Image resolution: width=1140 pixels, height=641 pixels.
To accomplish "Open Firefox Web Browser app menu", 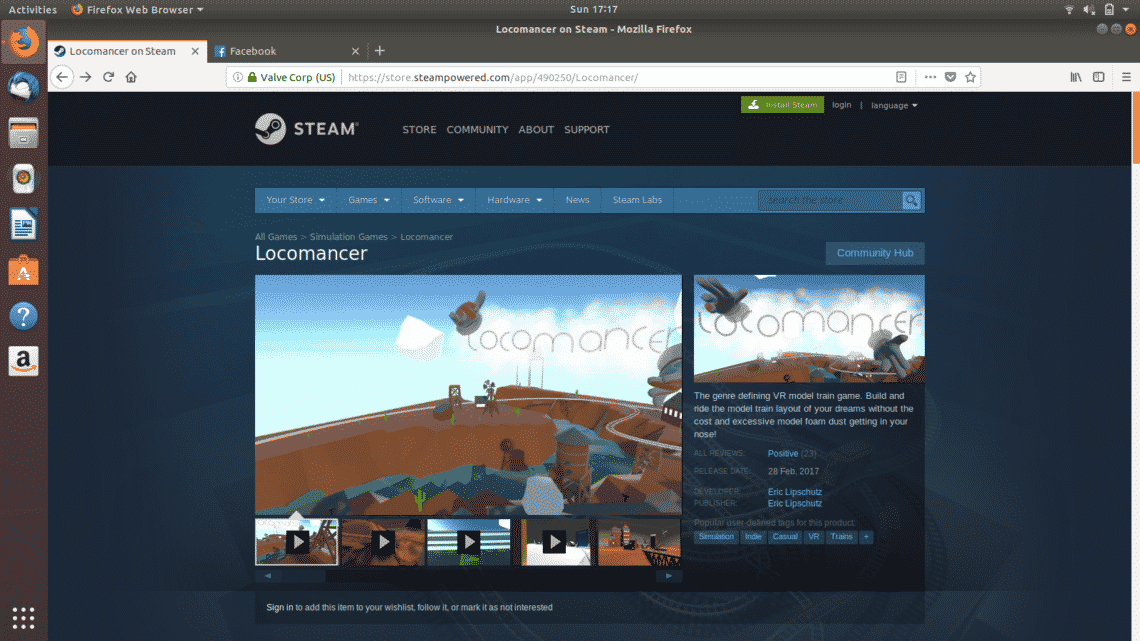I will (137, 9).
